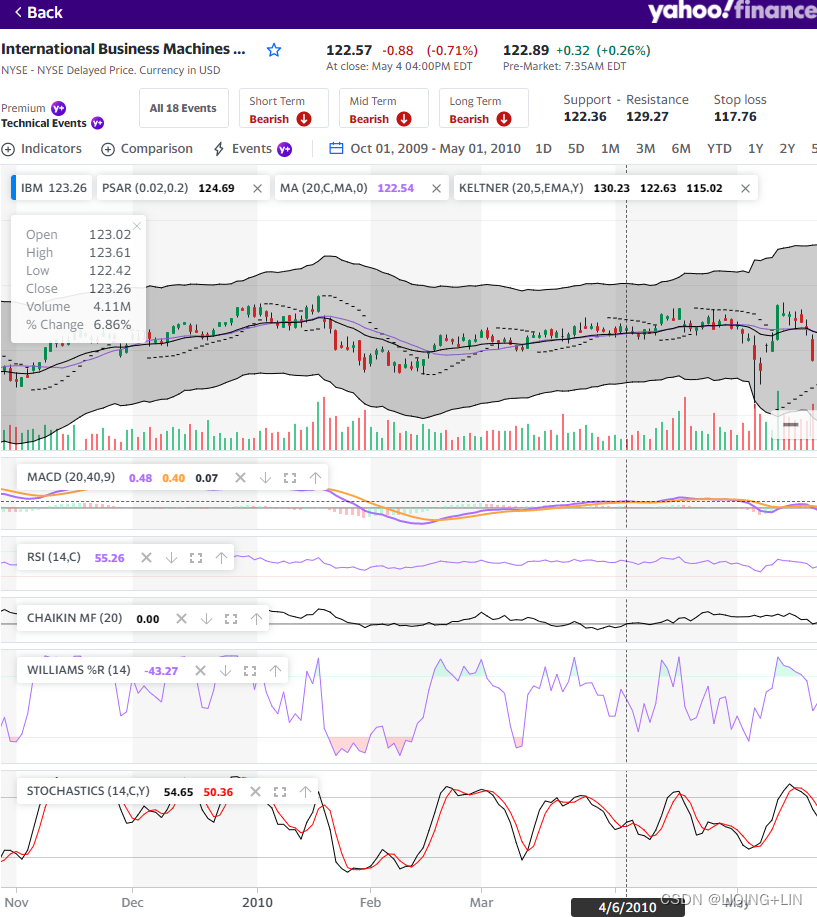Remove the MA (20,C,MA,0) indicator
817x917 pixels.
point(436,188)
